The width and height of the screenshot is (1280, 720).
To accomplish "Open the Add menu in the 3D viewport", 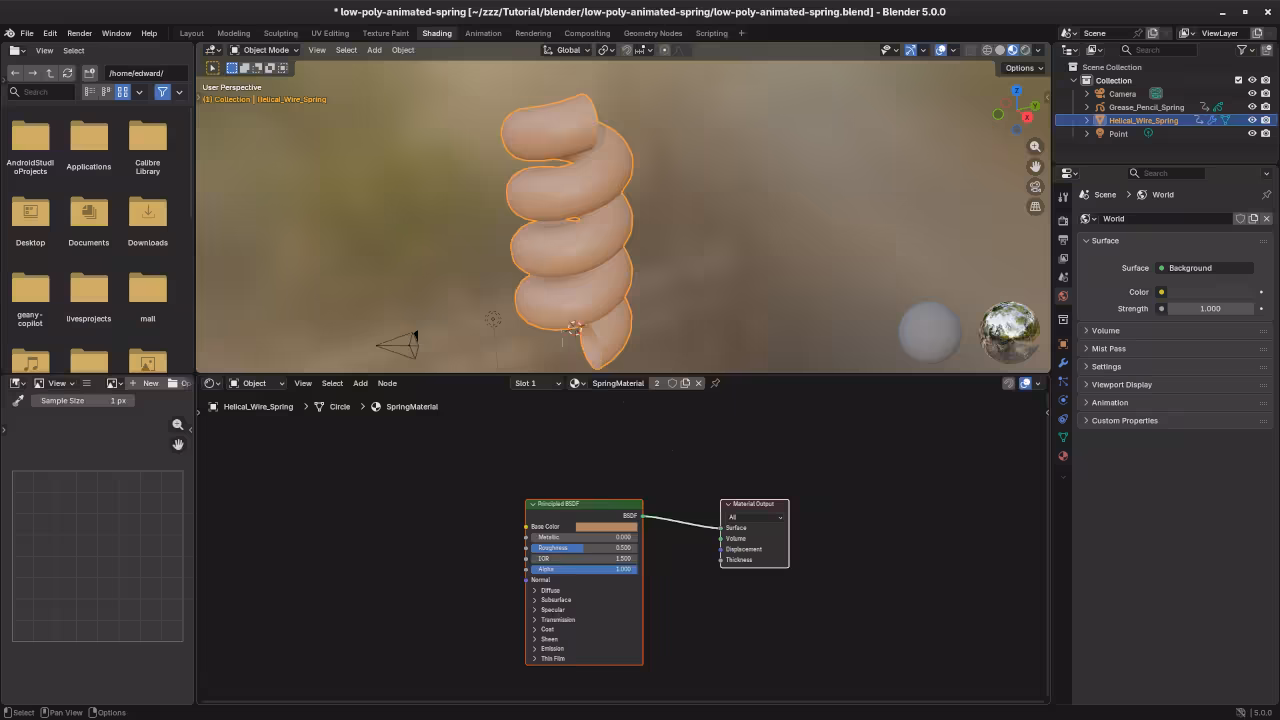I will click(x=374, y=50).
